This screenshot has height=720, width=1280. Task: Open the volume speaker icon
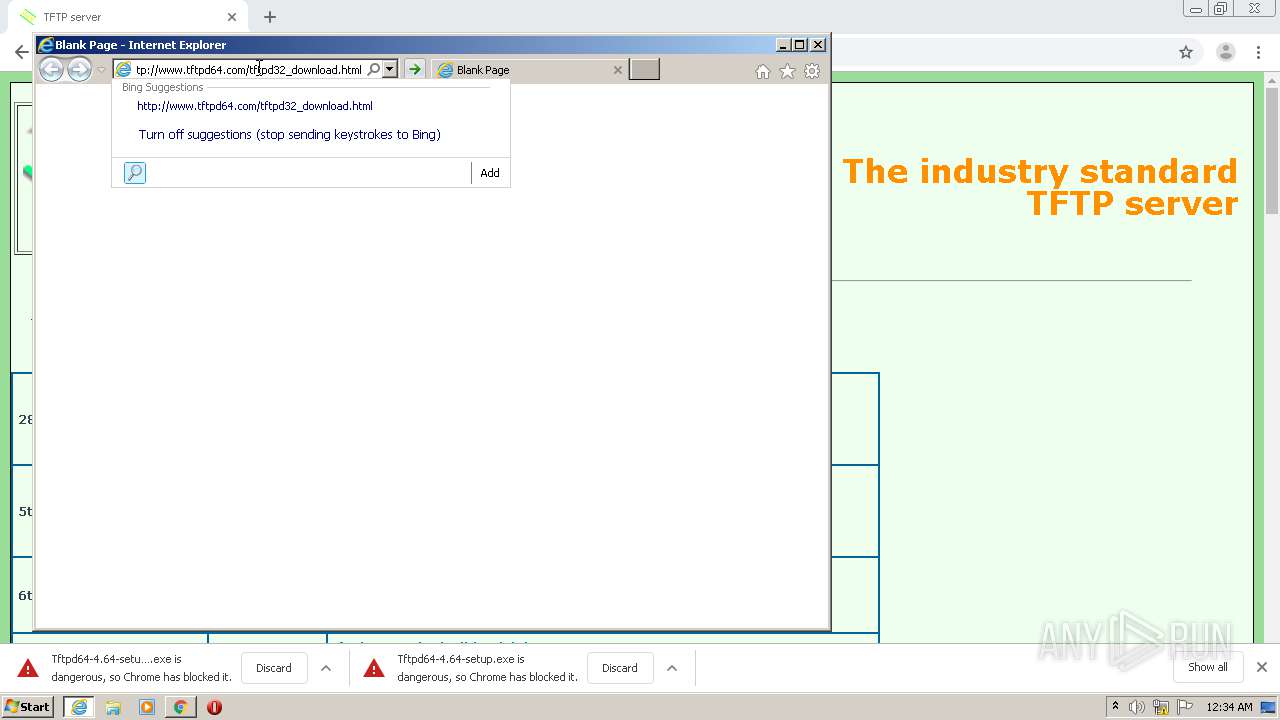point(1137,707)
